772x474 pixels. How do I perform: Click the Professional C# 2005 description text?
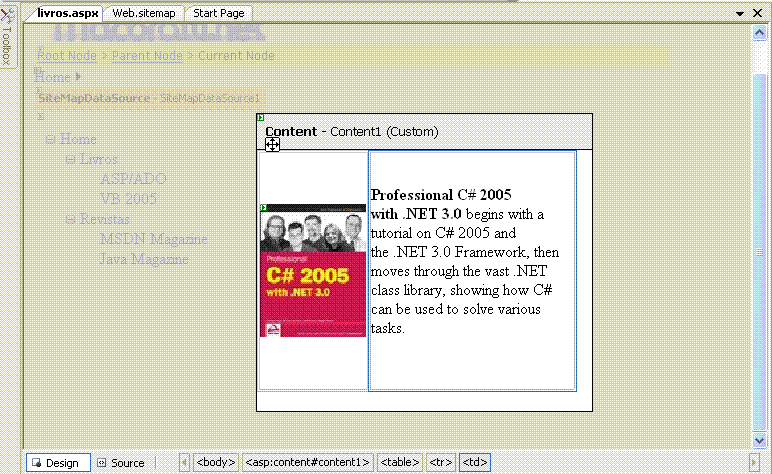pyautogui.click(x=465, y=261)
